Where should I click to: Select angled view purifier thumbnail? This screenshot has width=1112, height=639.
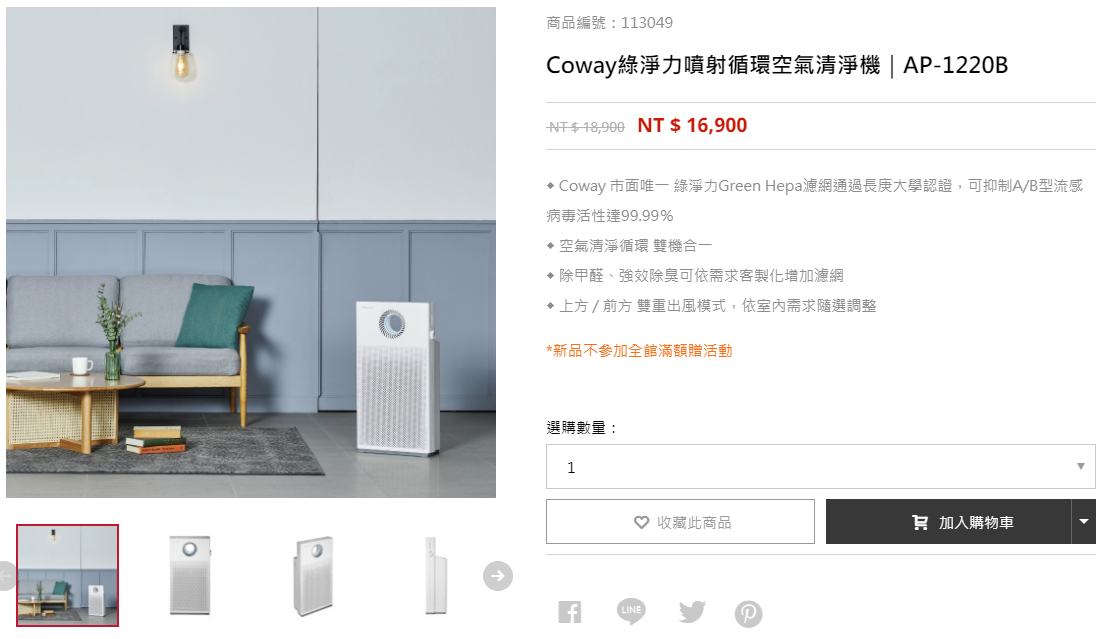313,575
